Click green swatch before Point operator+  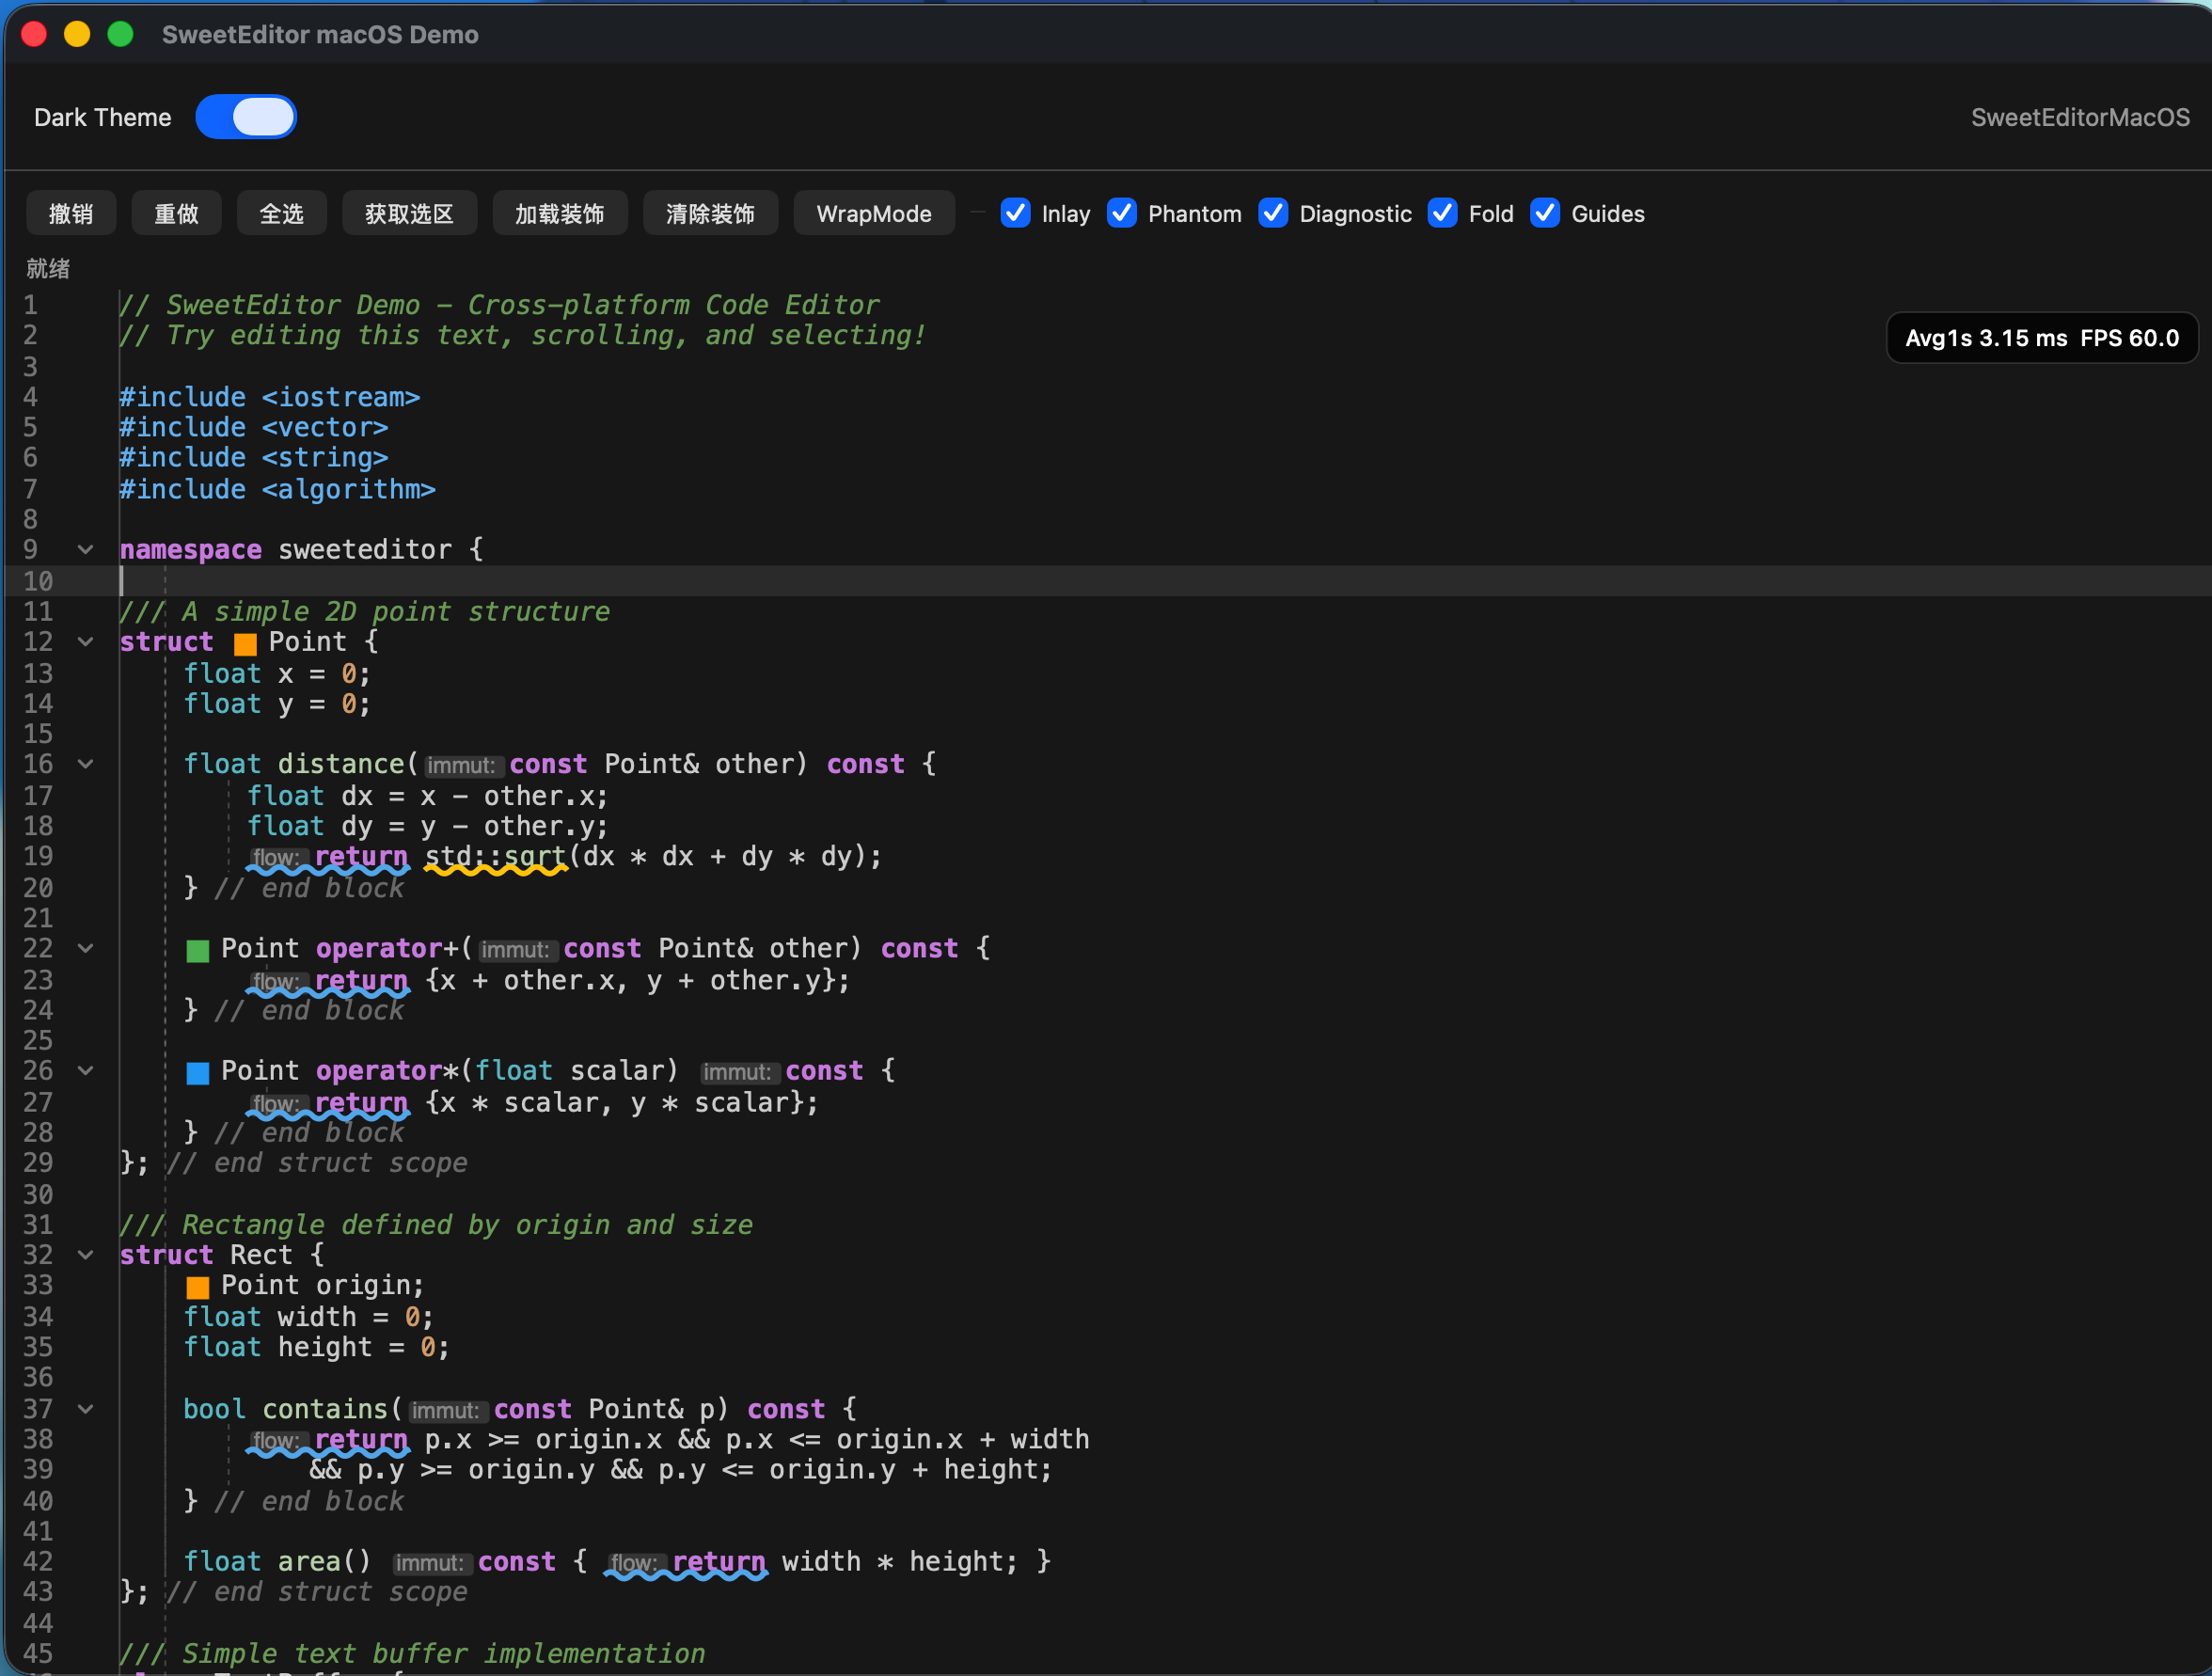[x=198, y=950]
